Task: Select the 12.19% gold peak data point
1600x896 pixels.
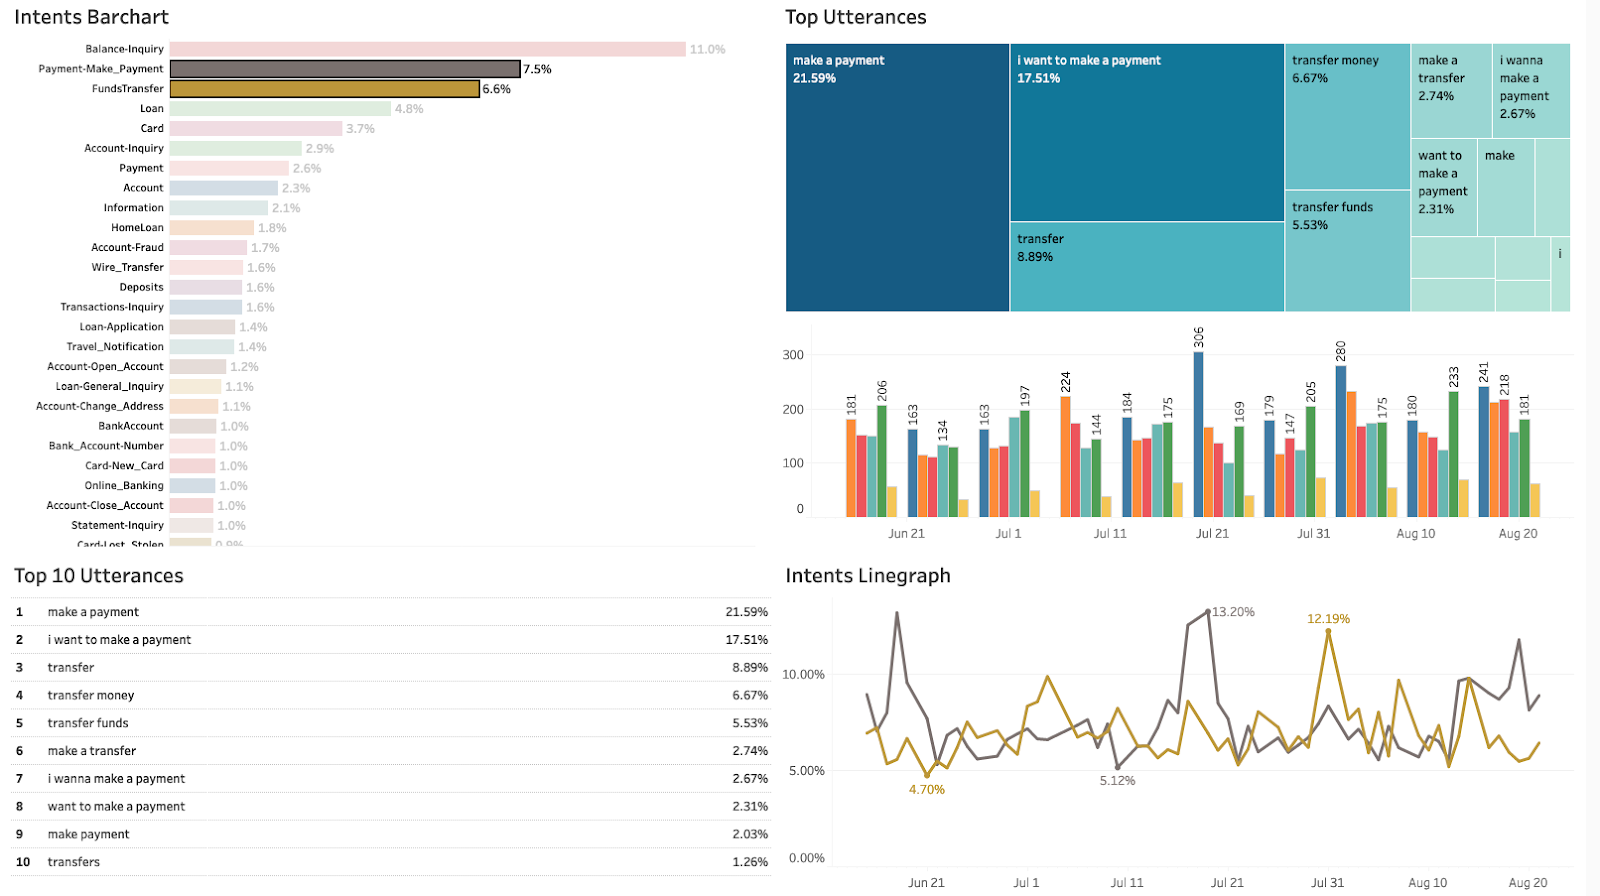Action: [x=1328, y=631]
